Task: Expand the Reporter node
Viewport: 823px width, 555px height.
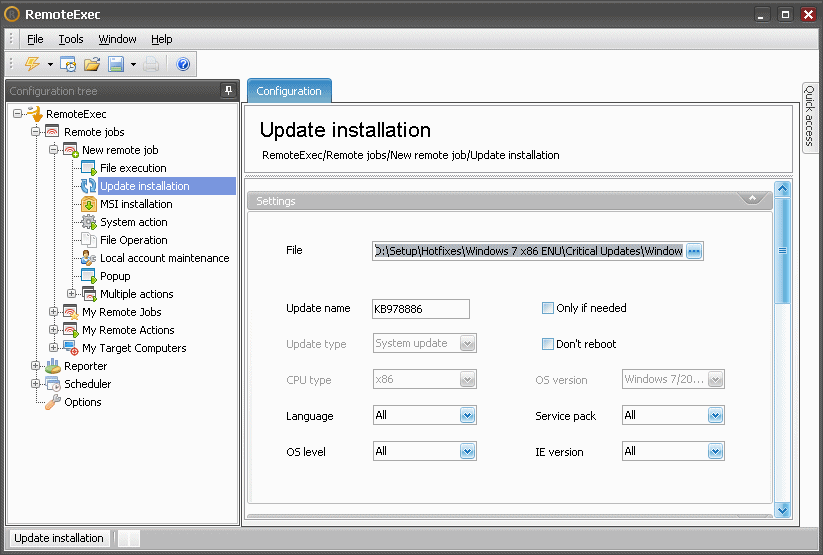Action: point(36,365)
